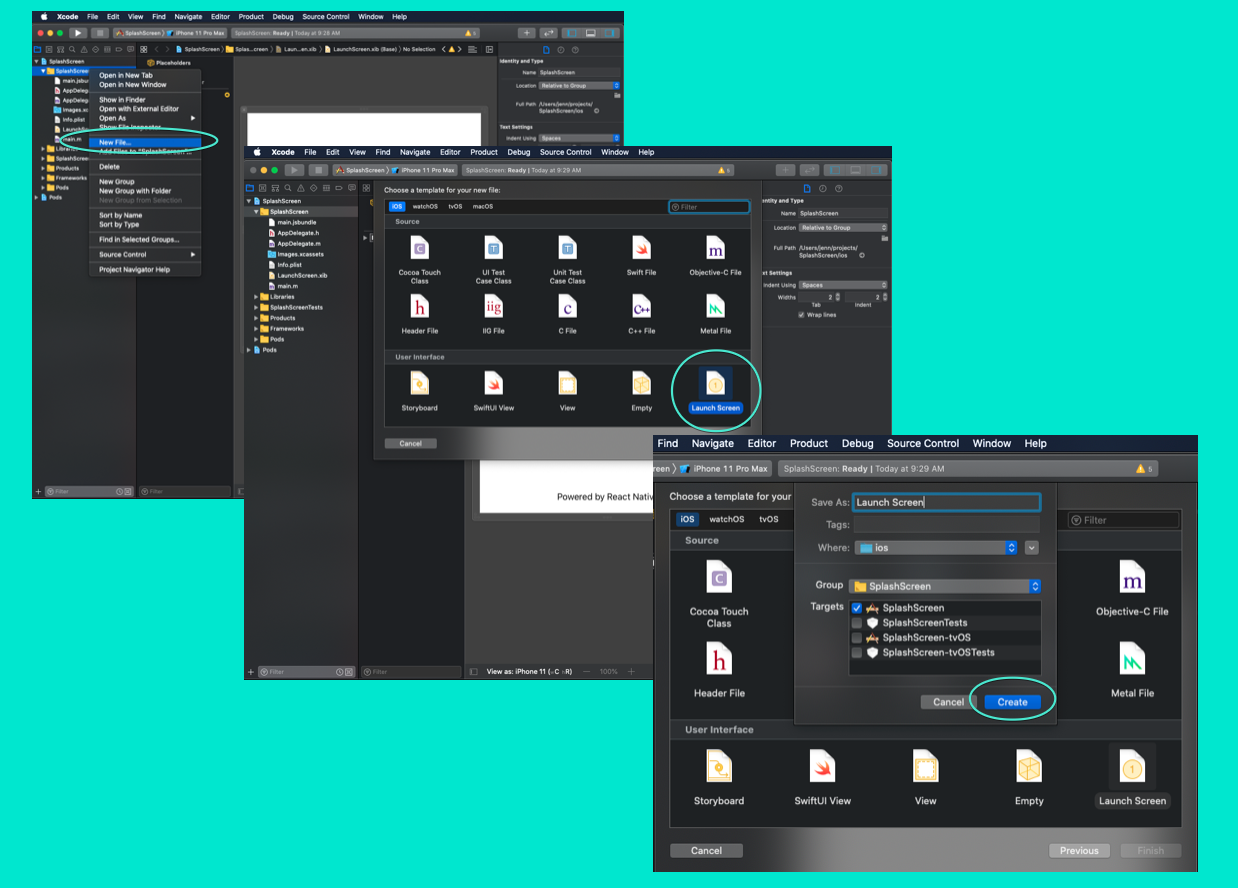Open the Apple menu in top-left window

tap(43, 17)
